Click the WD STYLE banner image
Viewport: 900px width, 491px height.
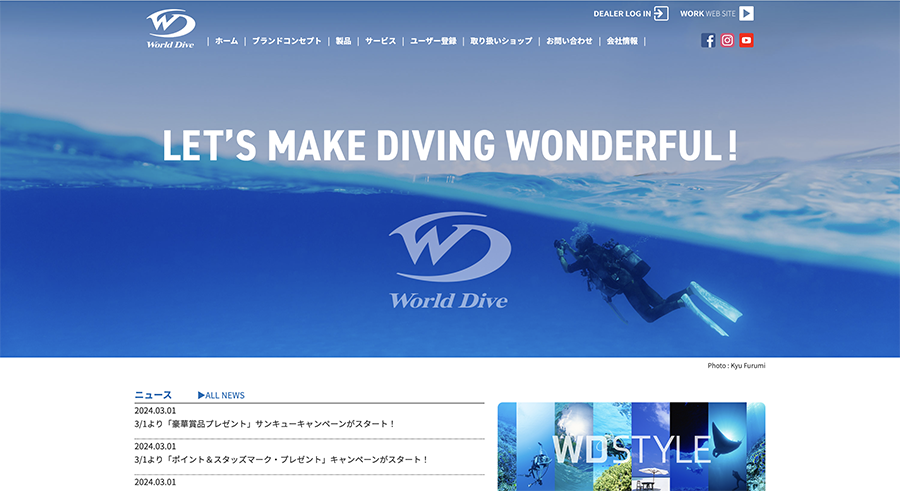[631, 447]
